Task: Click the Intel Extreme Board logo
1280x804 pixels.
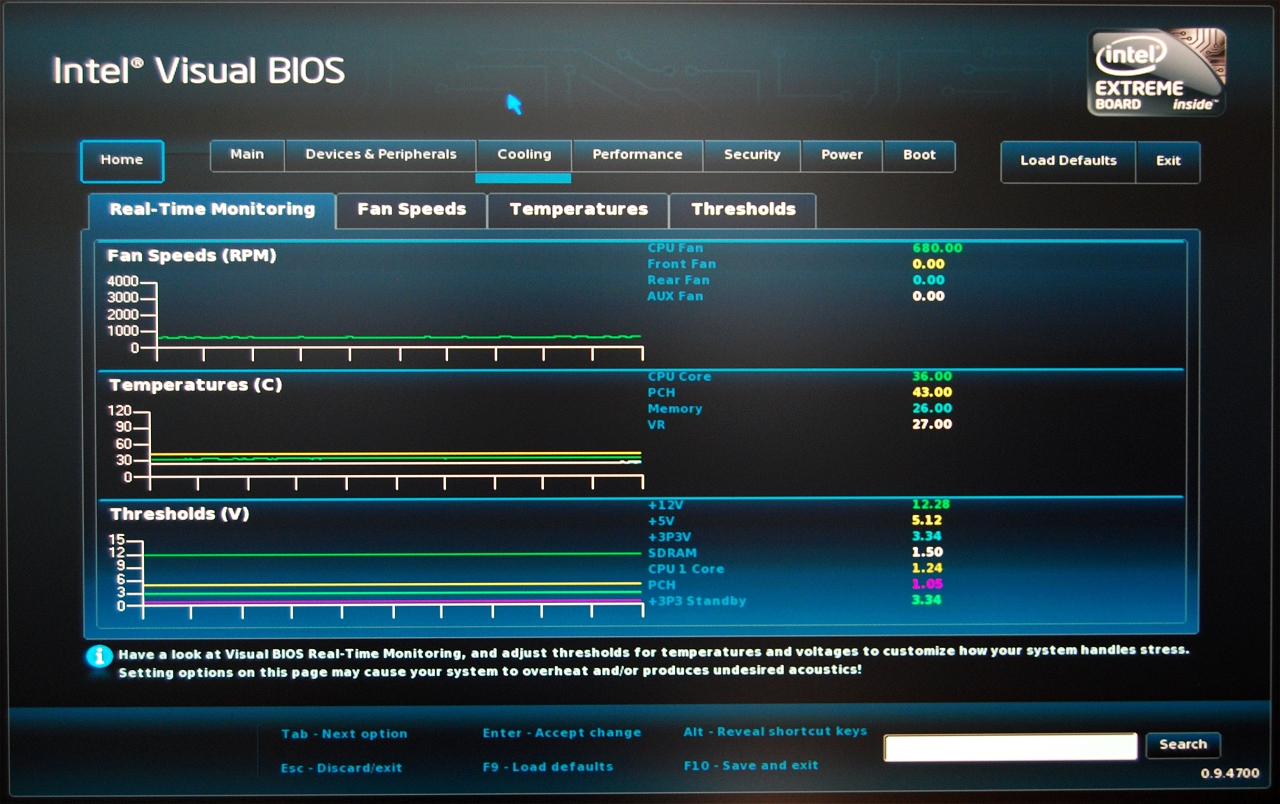Action: [1156, 72]
